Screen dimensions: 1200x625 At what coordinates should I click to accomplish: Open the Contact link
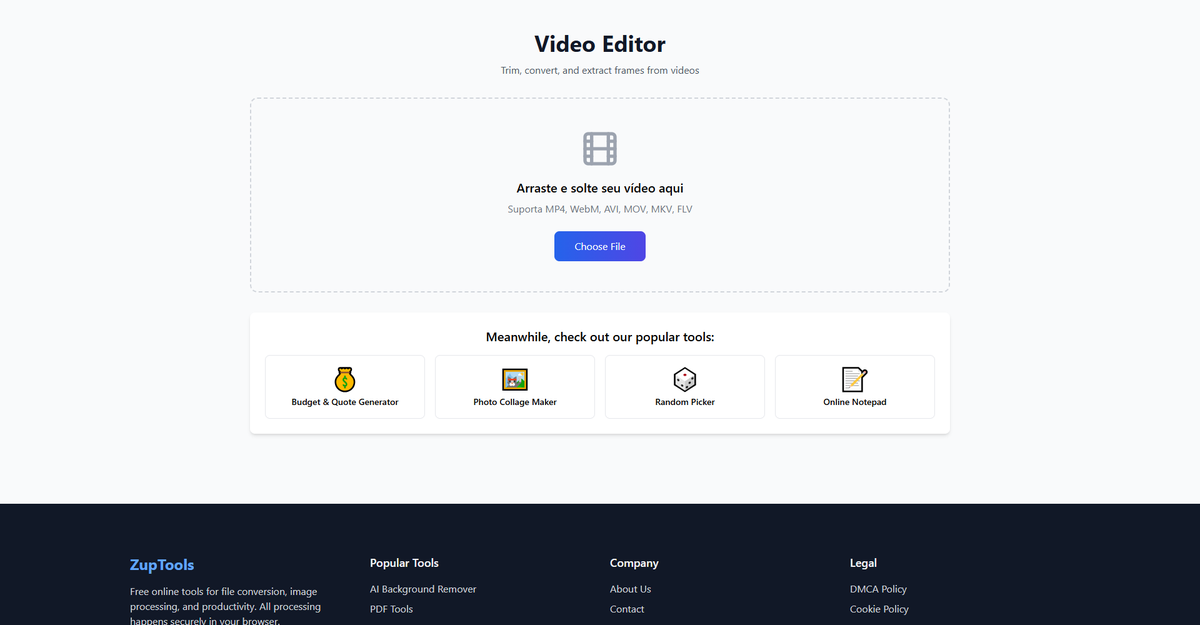[627, 609]
